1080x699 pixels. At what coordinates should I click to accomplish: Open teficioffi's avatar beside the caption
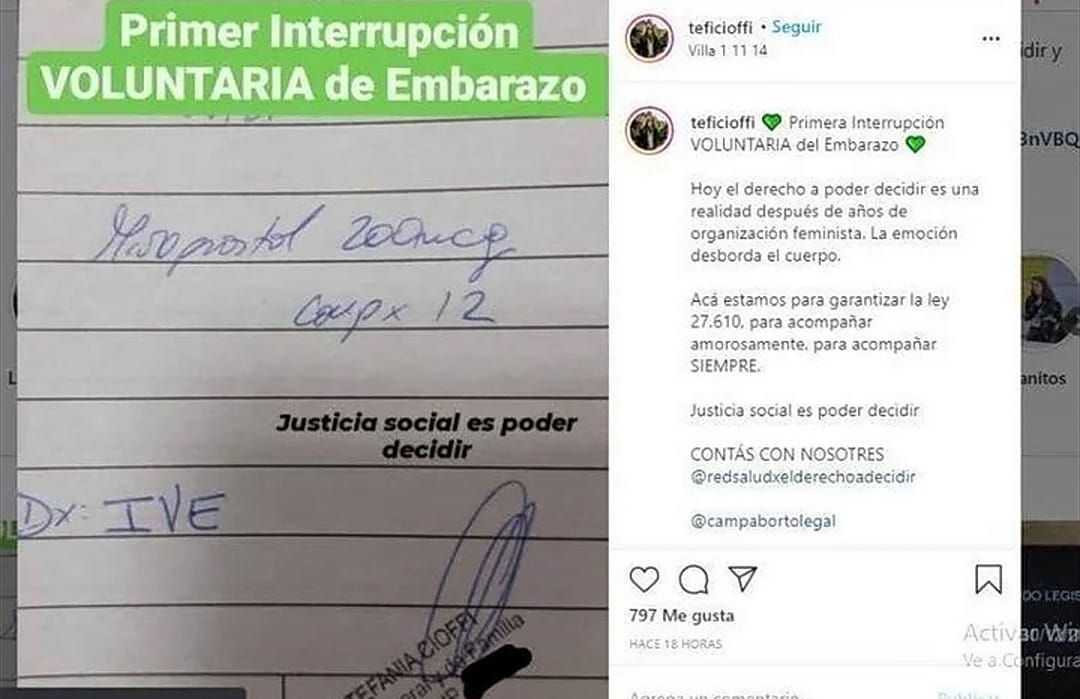click(x=649, y=130)
